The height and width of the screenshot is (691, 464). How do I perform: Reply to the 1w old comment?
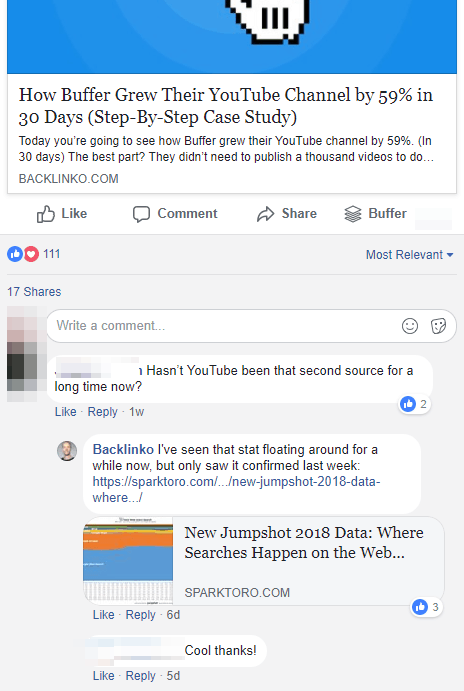point(103,412)
